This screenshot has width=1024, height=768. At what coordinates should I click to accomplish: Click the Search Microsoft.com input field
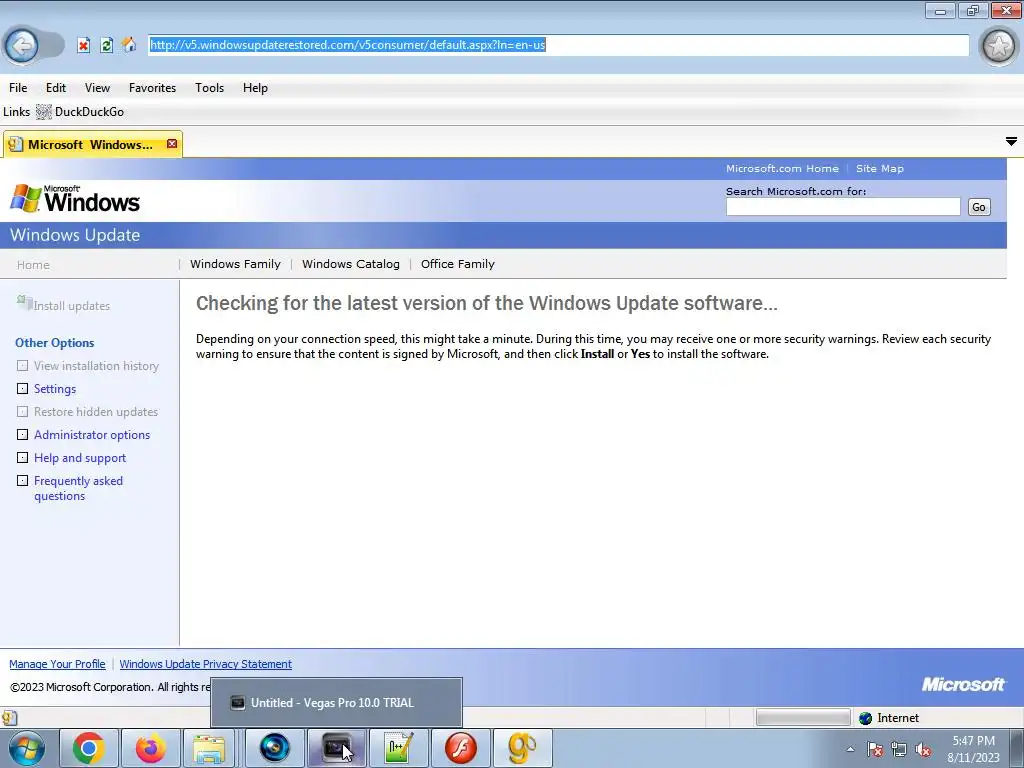tap(843, 207)
